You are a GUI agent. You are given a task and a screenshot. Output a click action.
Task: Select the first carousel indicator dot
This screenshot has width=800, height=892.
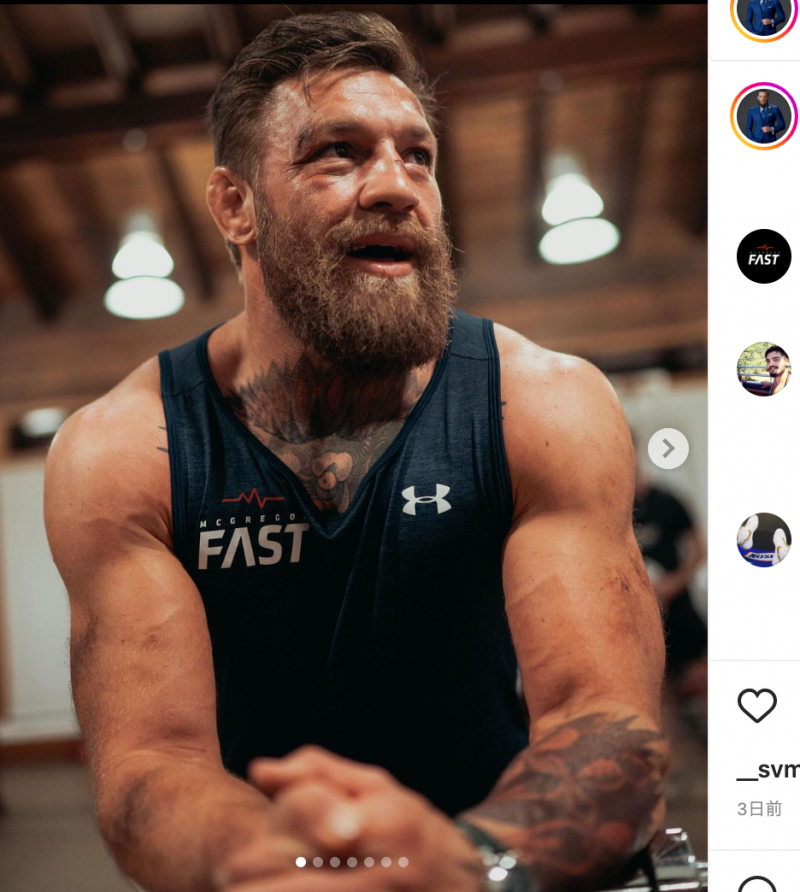(x=301, y=862)
